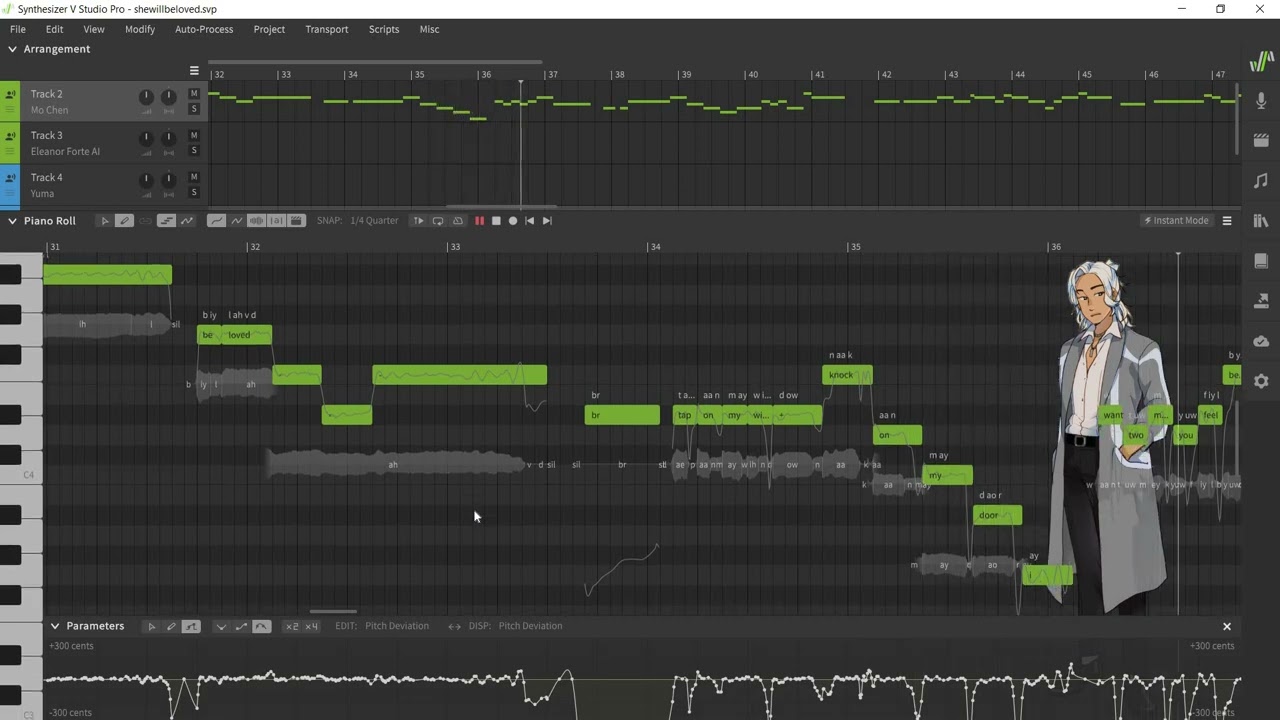This screenshot has height=720, width=1280.
Task: Open the cloud icon panel in right sidebar
Action: pyautogui.click(x=1261, y=341)
